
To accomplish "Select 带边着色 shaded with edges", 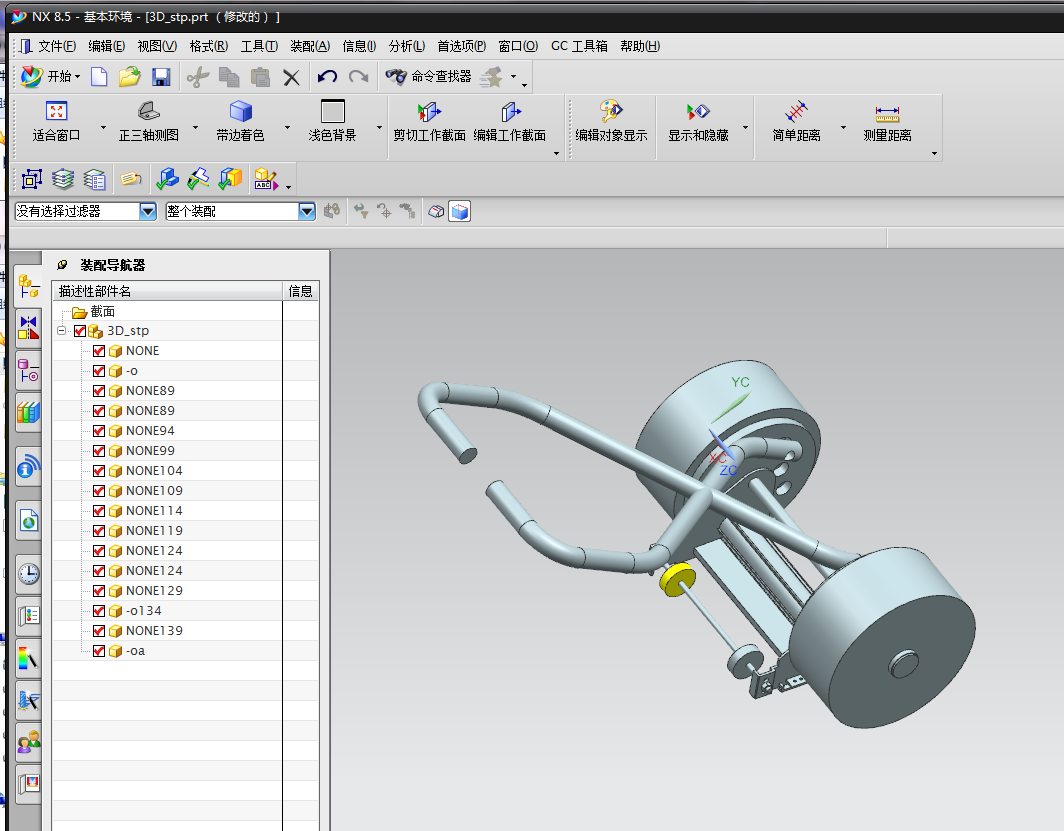I will 240,122.
